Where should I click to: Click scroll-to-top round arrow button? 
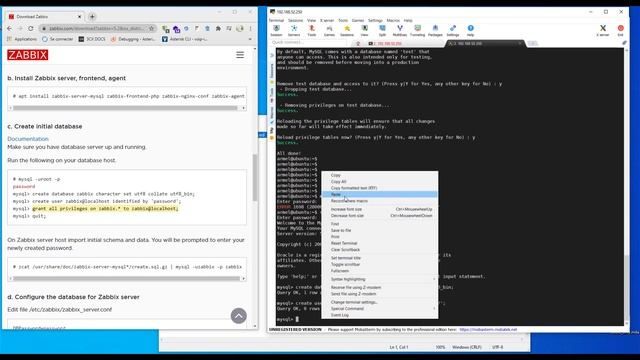(239, 316)
